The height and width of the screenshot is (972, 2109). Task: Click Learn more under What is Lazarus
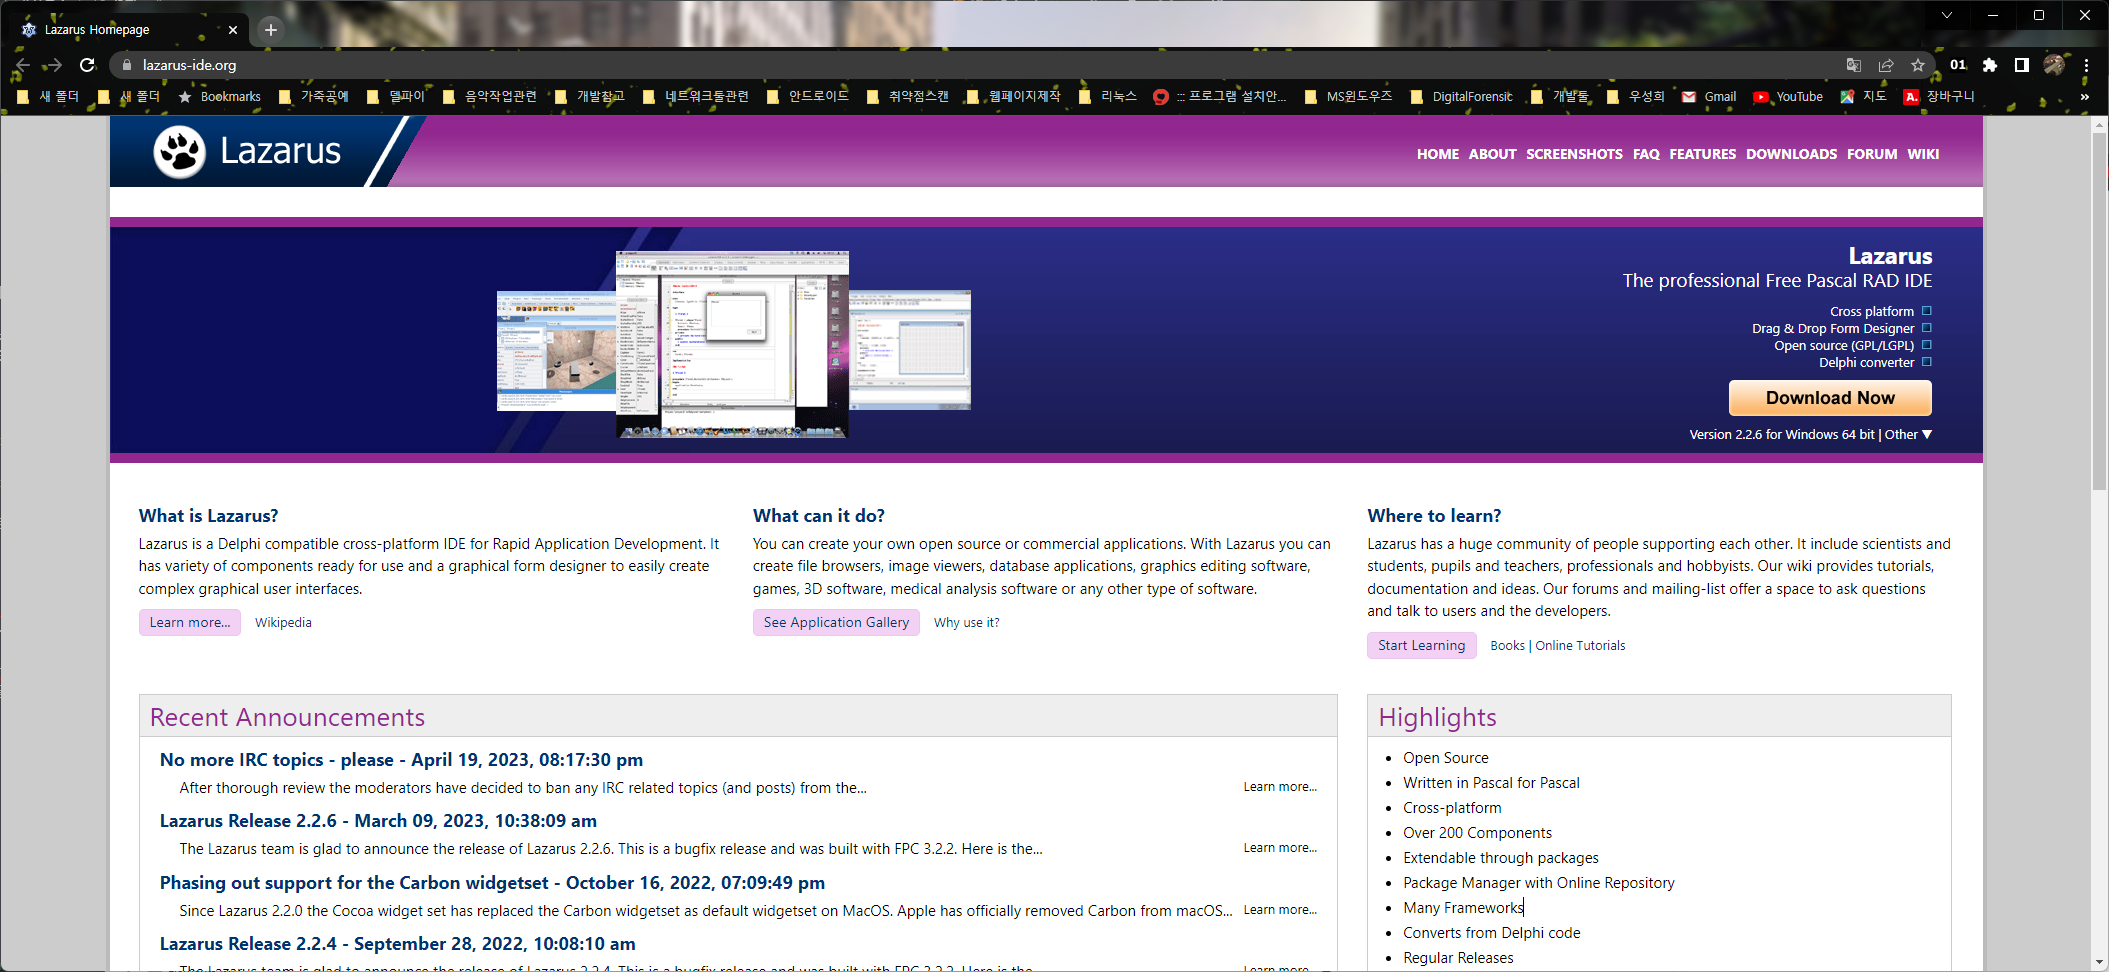190,622
